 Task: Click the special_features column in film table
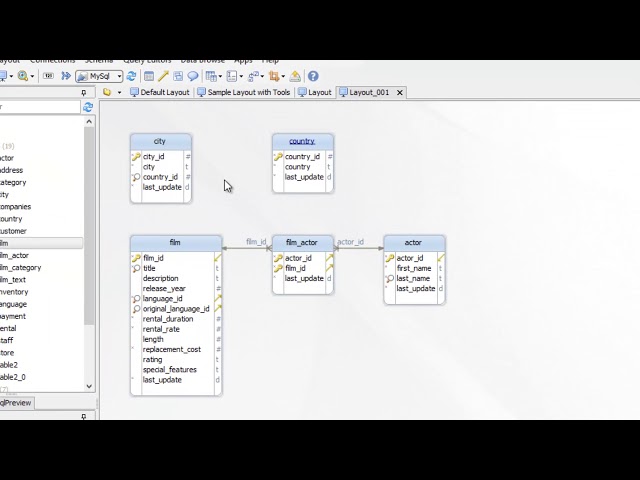170,369
